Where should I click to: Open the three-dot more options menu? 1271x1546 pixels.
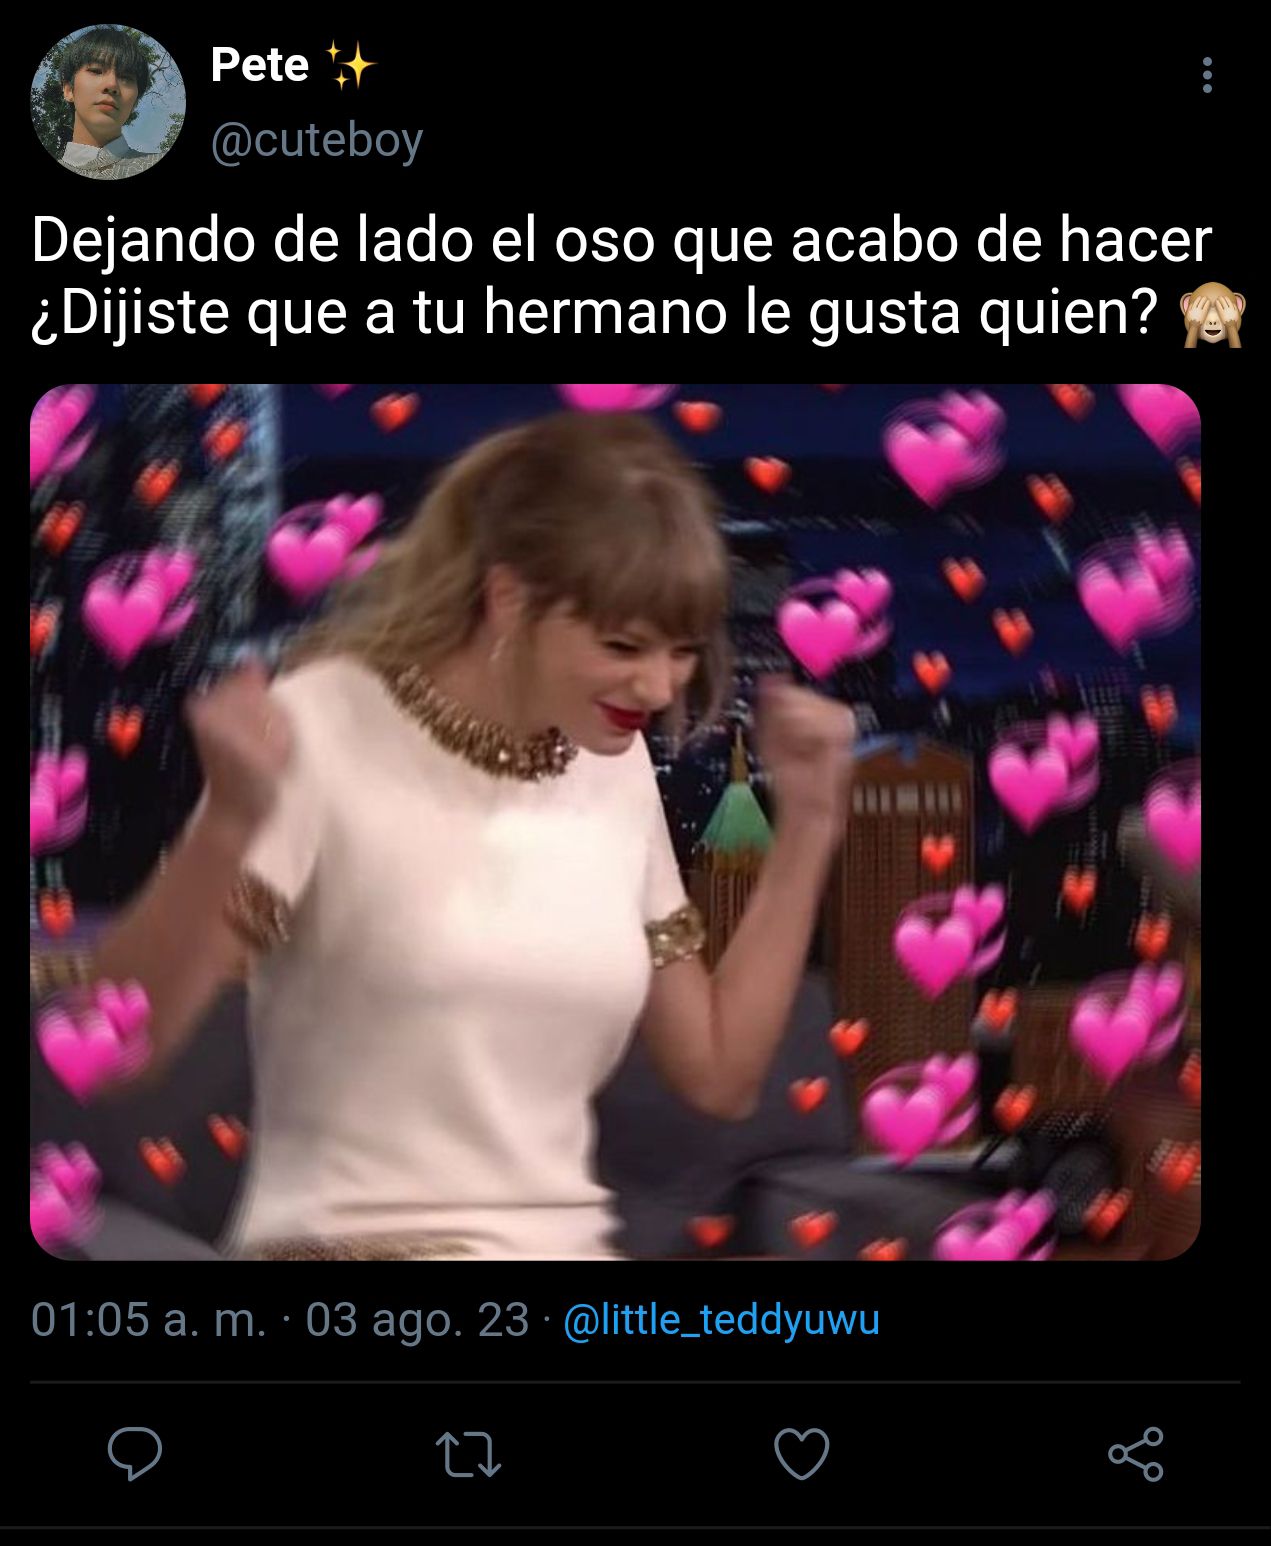pos(1207,75)
